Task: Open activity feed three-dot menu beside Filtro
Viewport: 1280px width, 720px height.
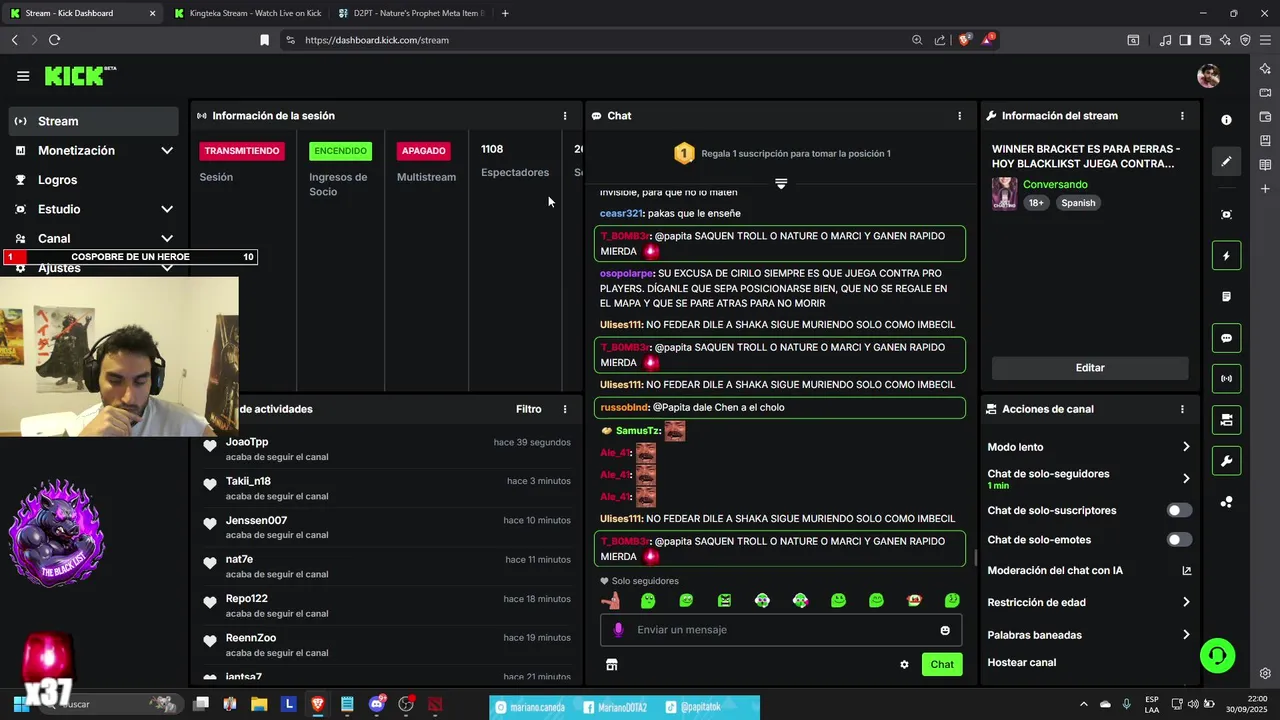Action: click(x=565, y=409)
